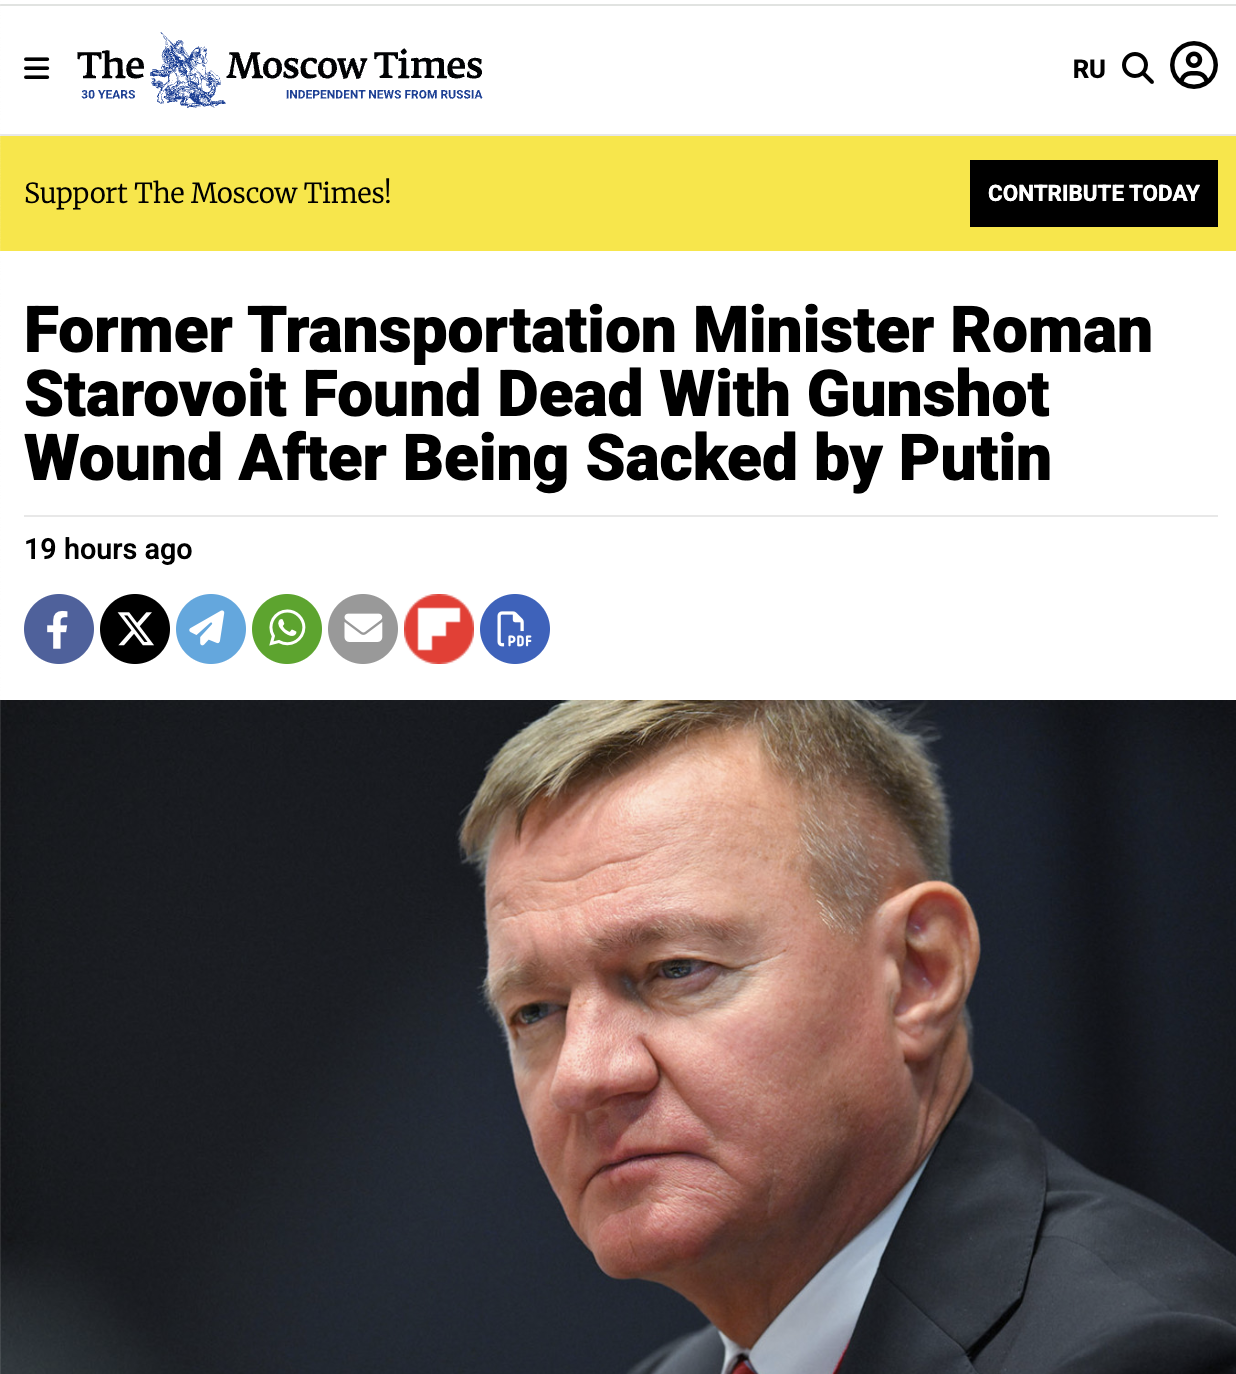The image size is (1236, 1374).
Task: Open the site search
Action: click(1138, 68)
